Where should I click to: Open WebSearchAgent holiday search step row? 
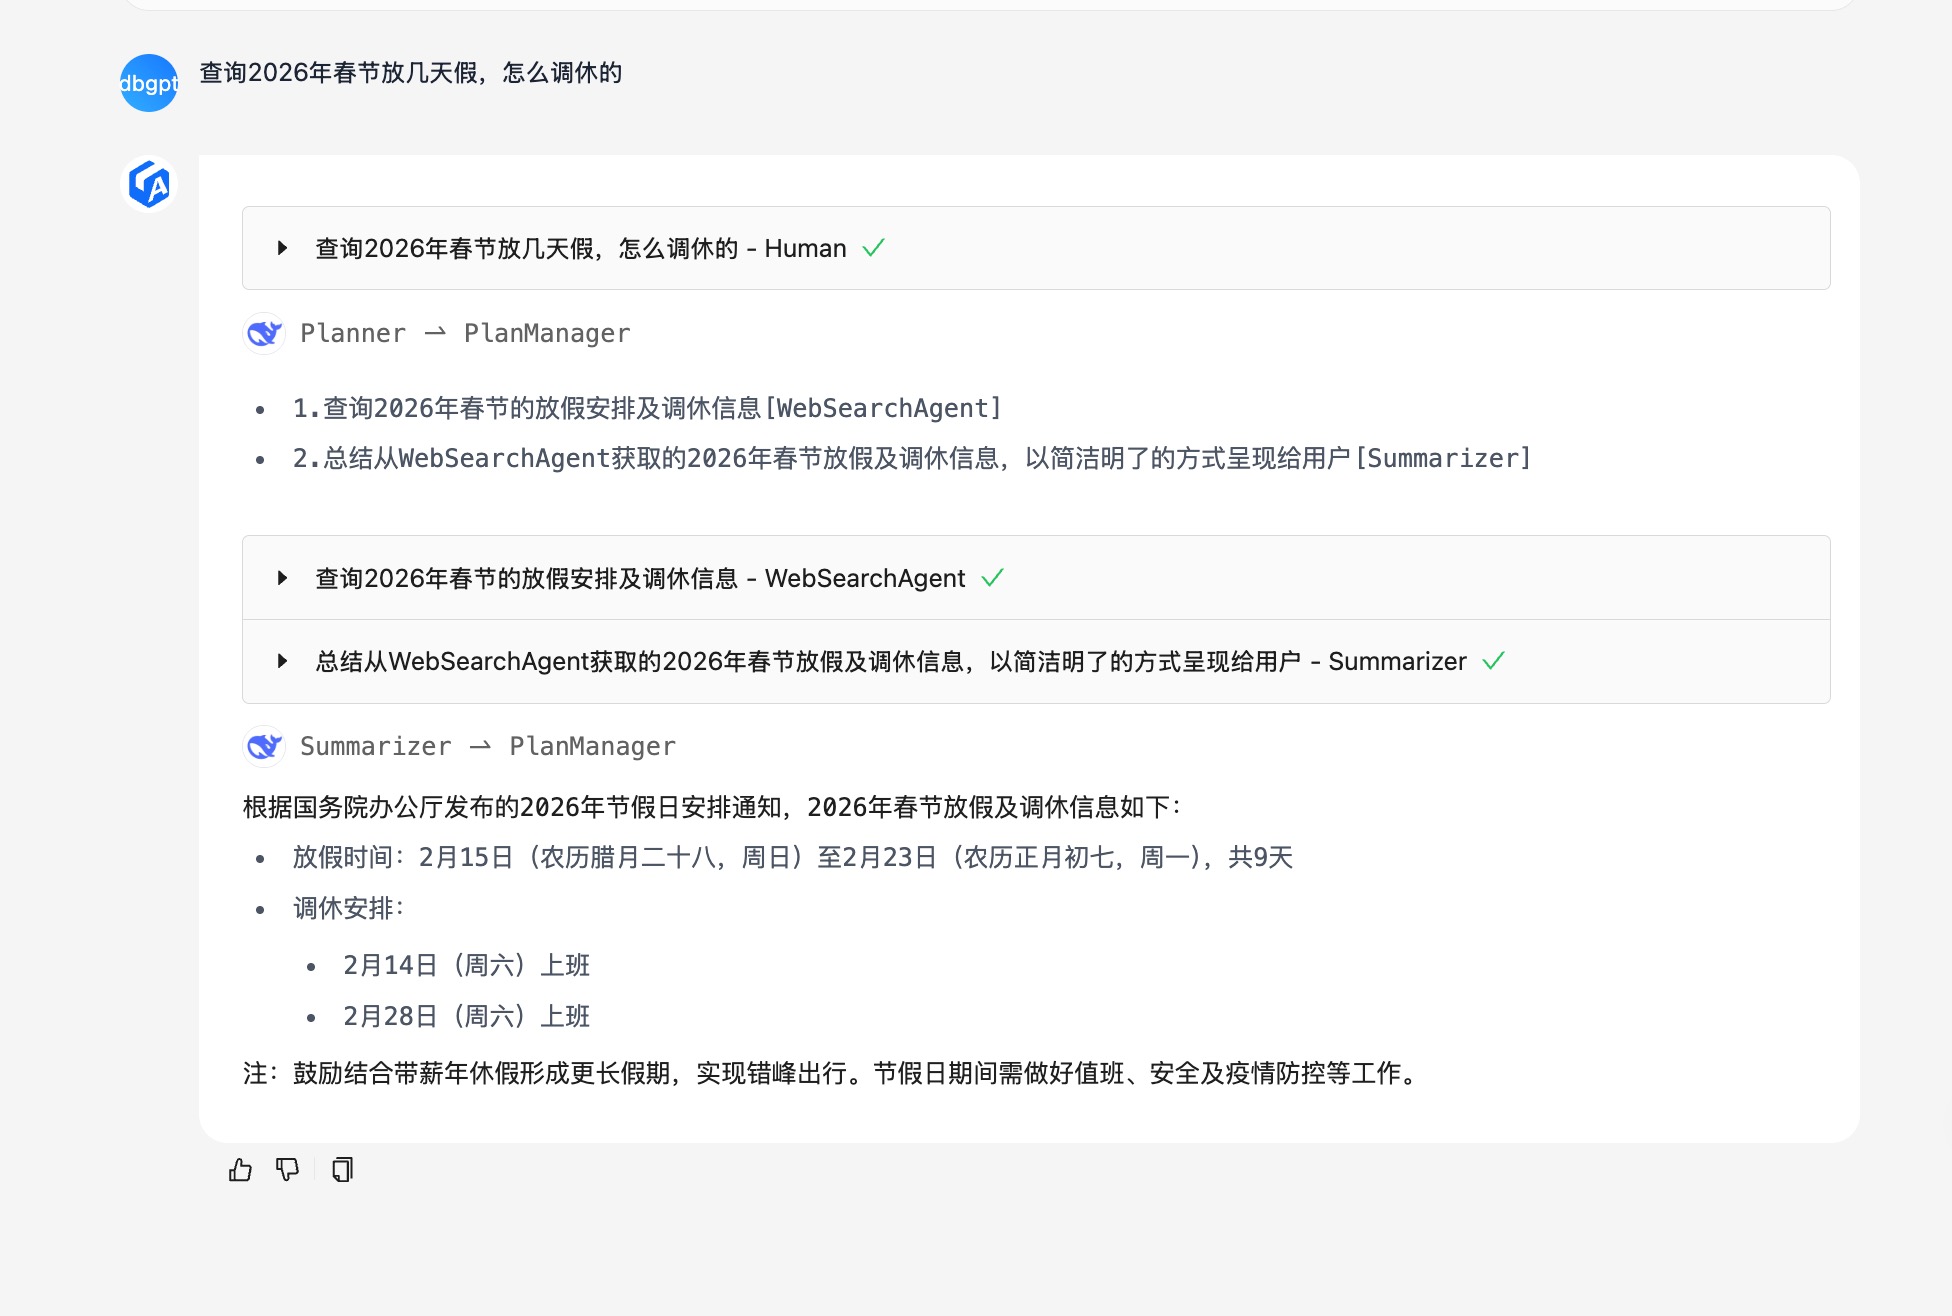pyautogui.click(x=640, y=578)
